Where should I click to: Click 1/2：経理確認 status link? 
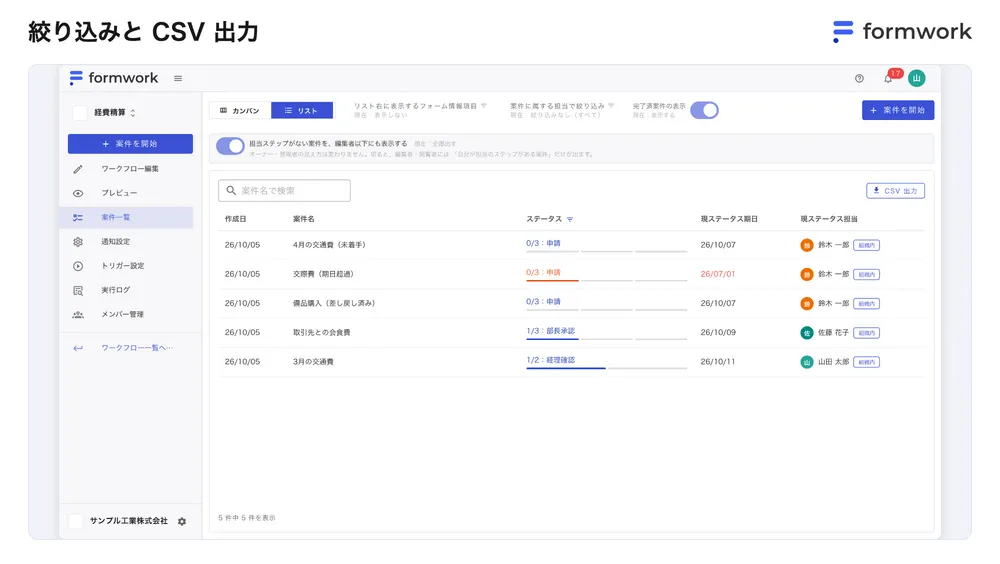(550, 360)
